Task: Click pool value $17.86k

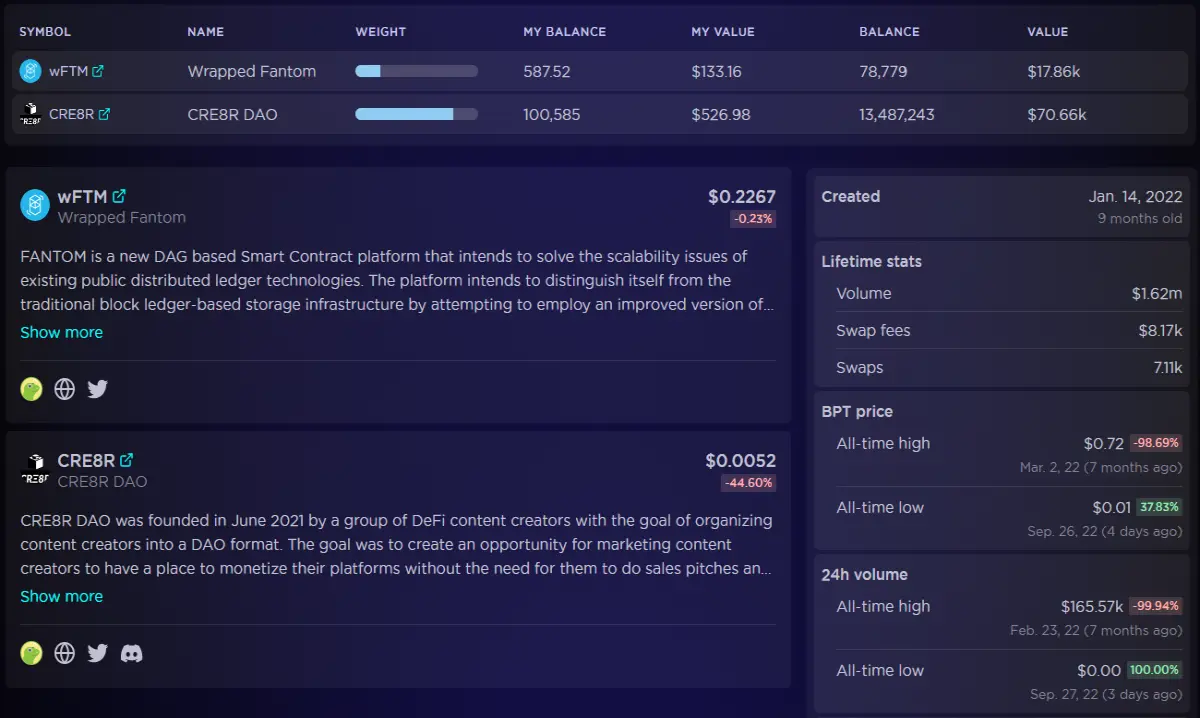Action: pos(1053,72)
